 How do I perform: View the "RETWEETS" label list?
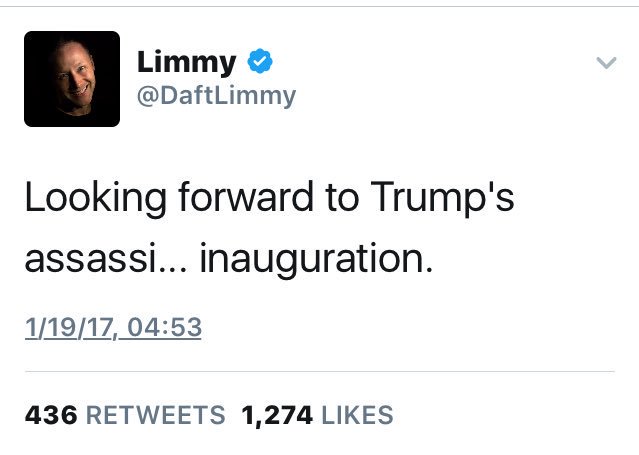[x=155, y=414]
